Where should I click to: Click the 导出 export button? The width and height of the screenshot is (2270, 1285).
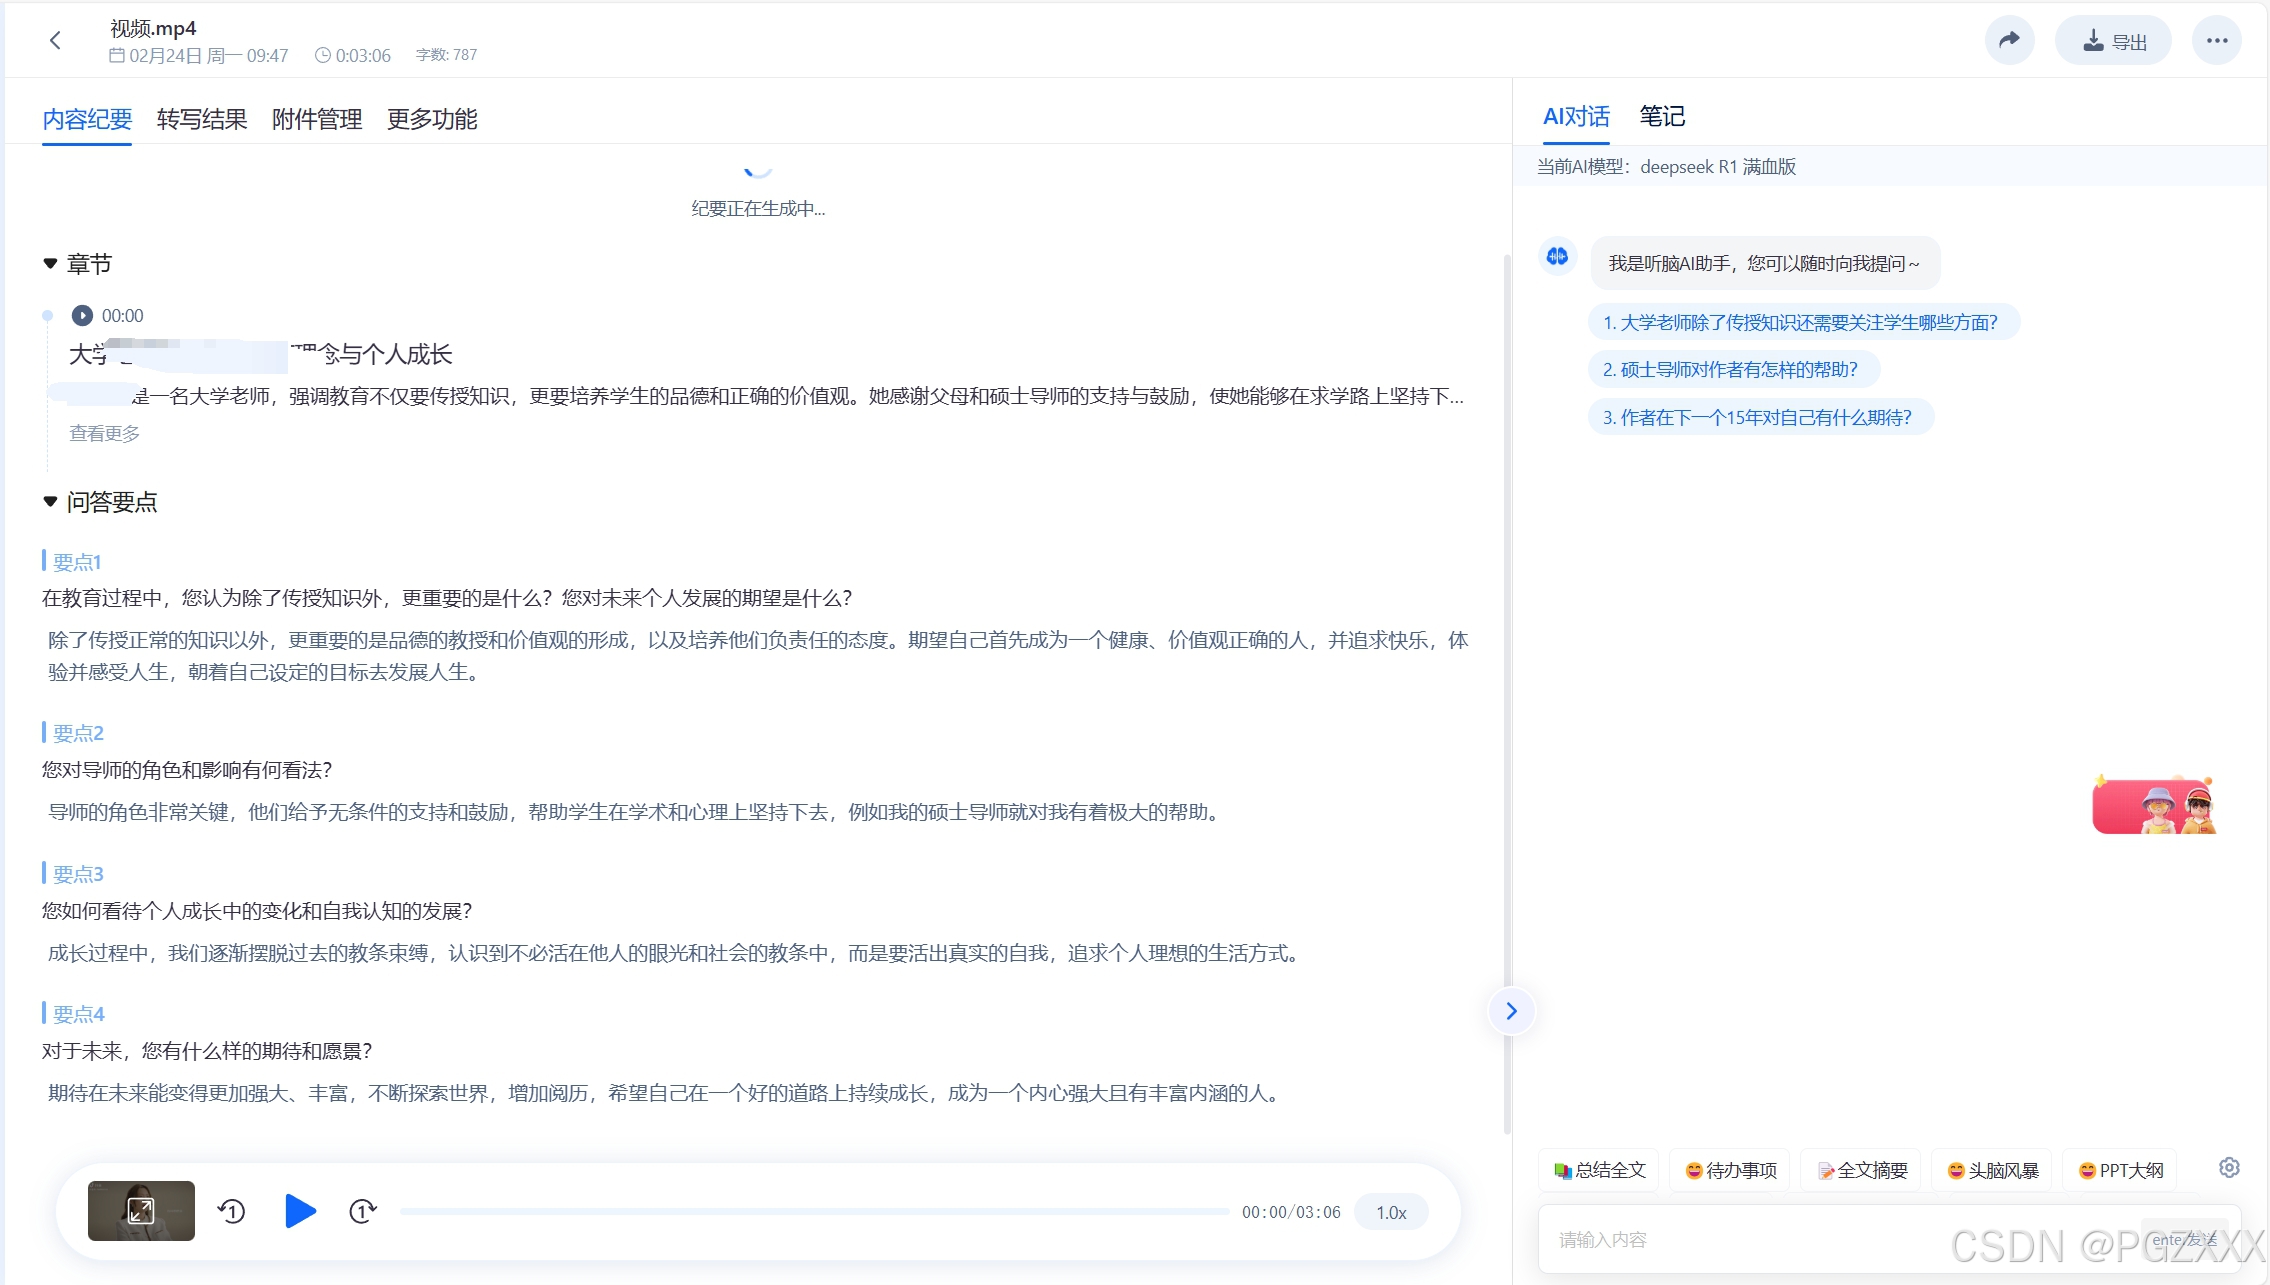[2113, 41]
